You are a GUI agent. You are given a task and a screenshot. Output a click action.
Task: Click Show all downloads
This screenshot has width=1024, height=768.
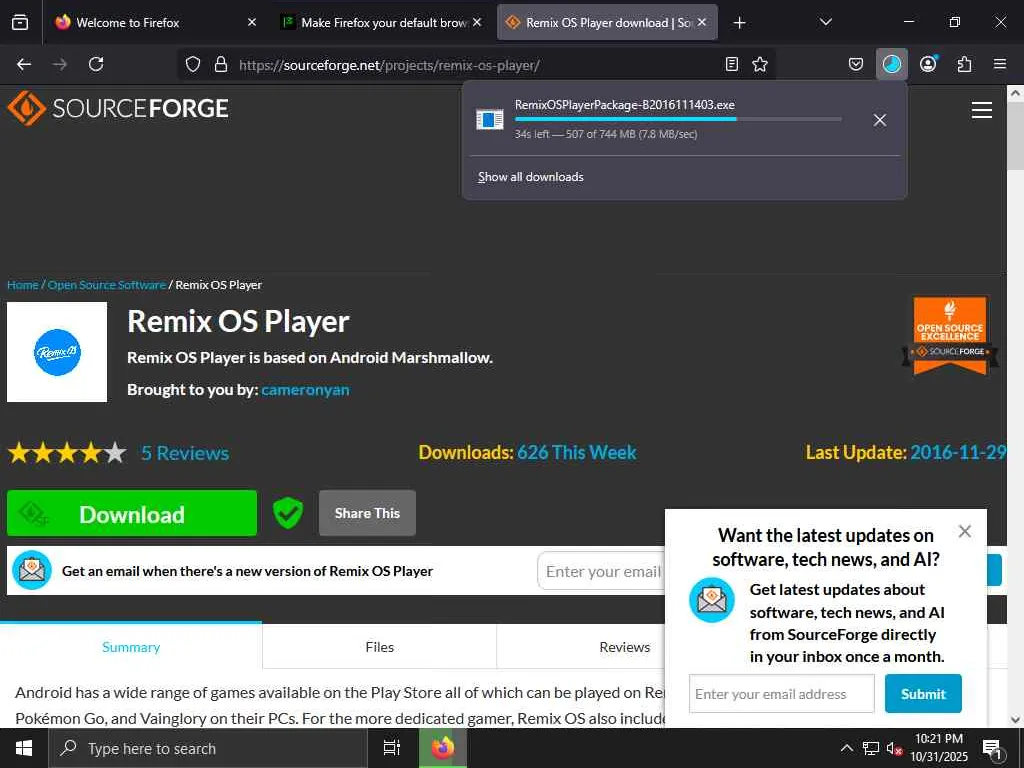point(530,177)
